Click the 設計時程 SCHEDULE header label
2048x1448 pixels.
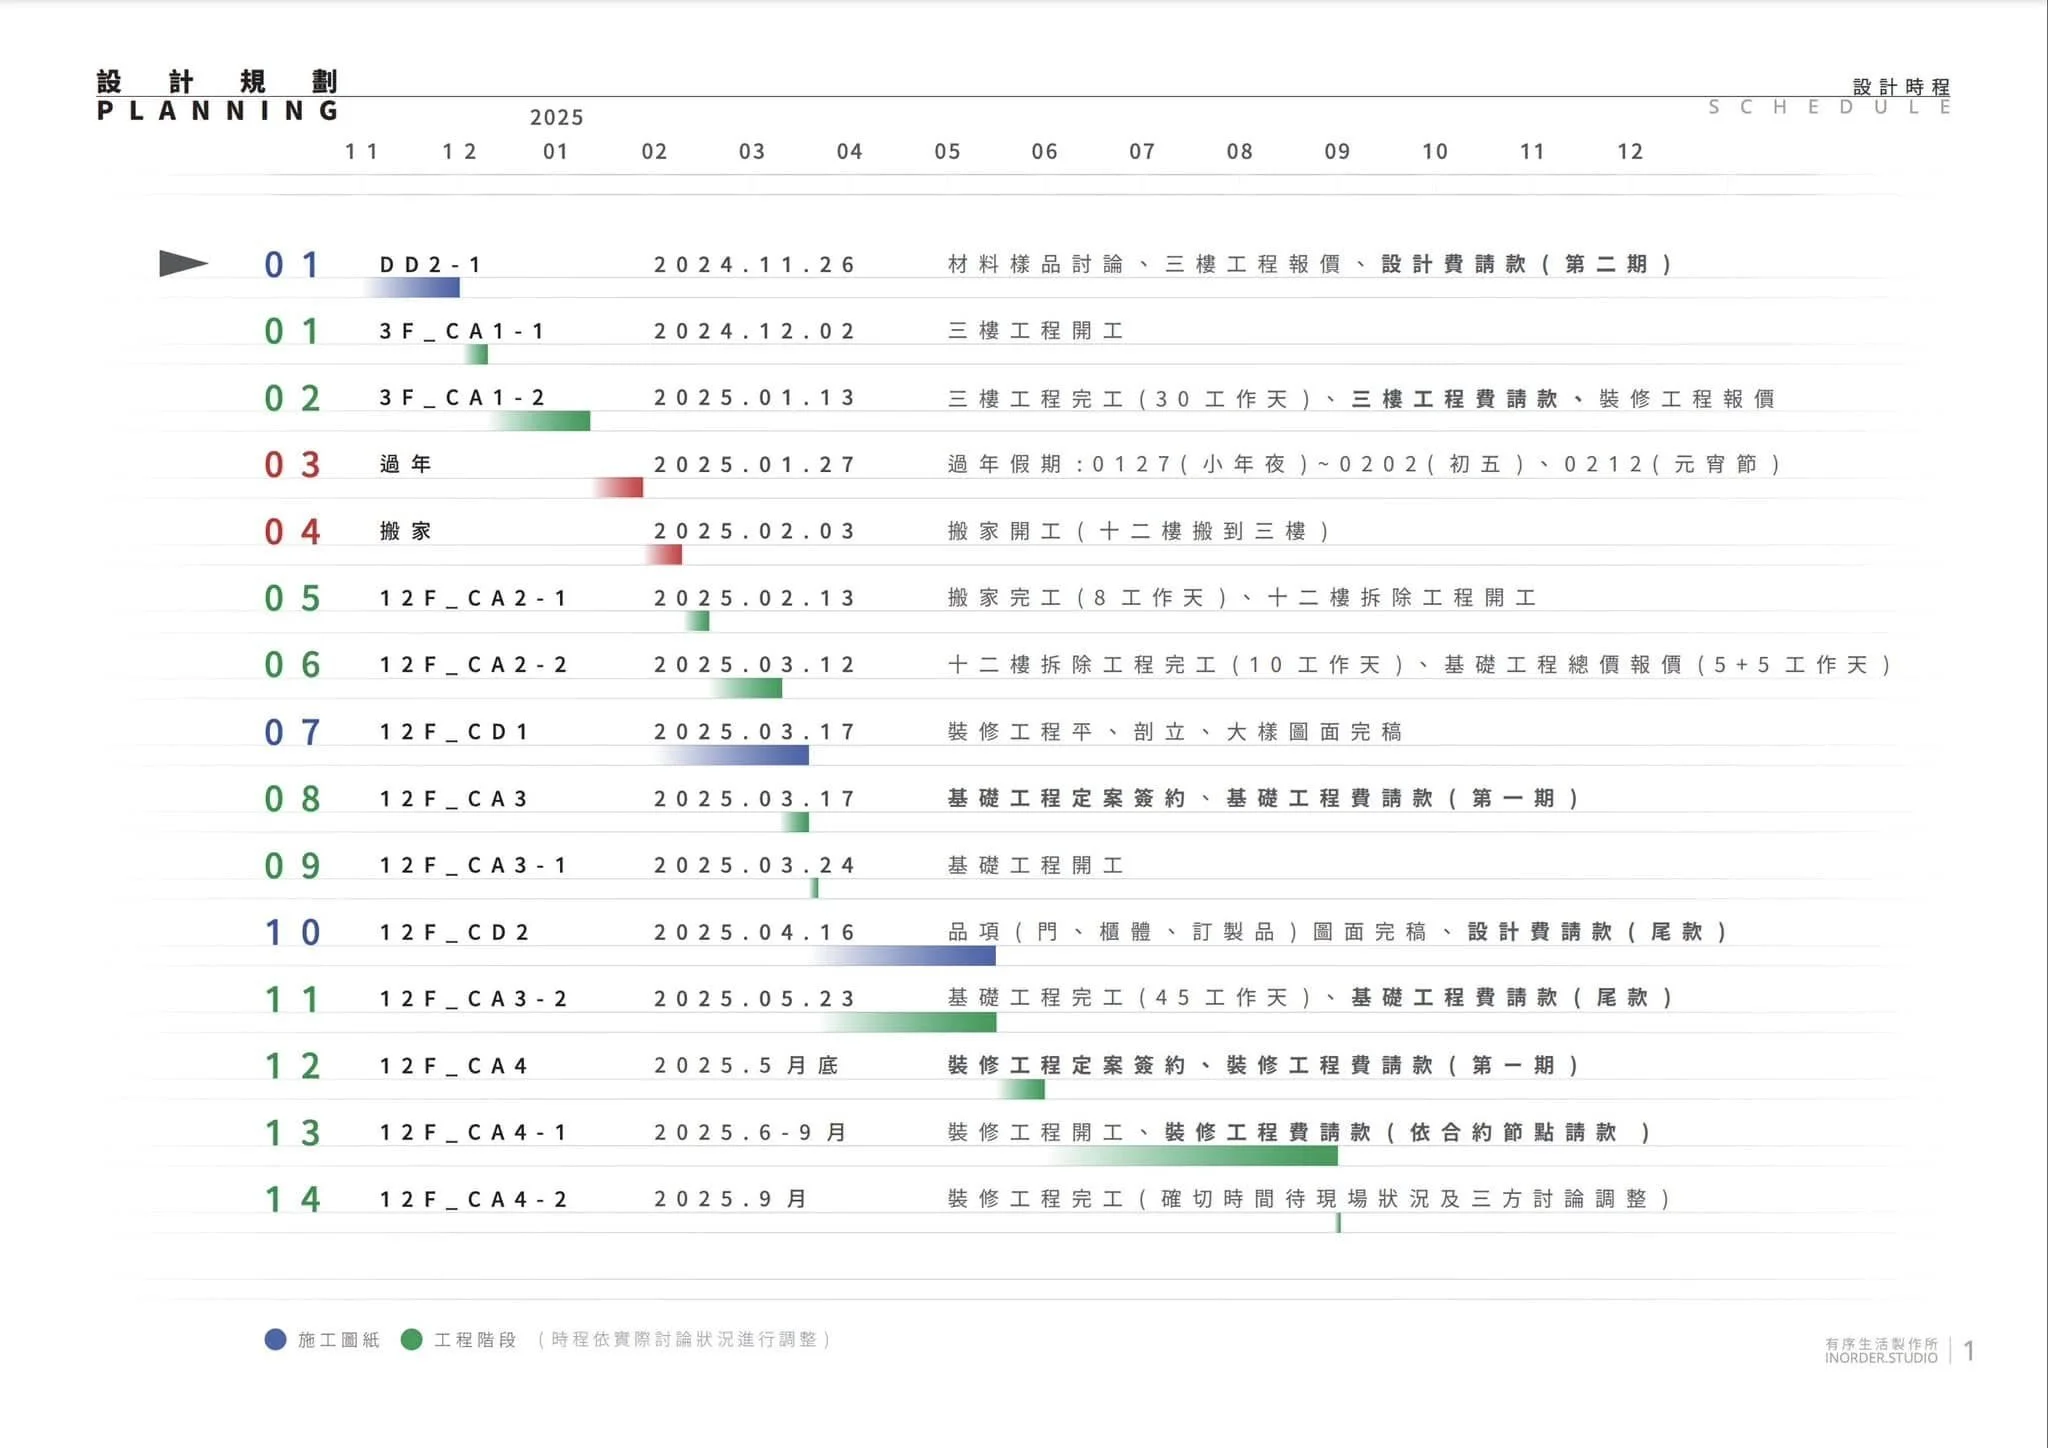click(x=1830, y=97)
